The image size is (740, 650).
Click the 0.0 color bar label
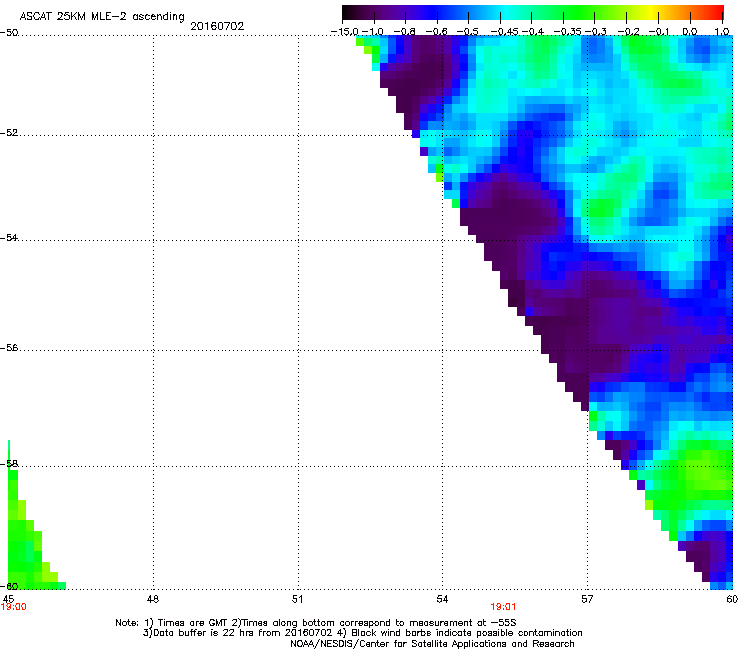coord(690,32)
